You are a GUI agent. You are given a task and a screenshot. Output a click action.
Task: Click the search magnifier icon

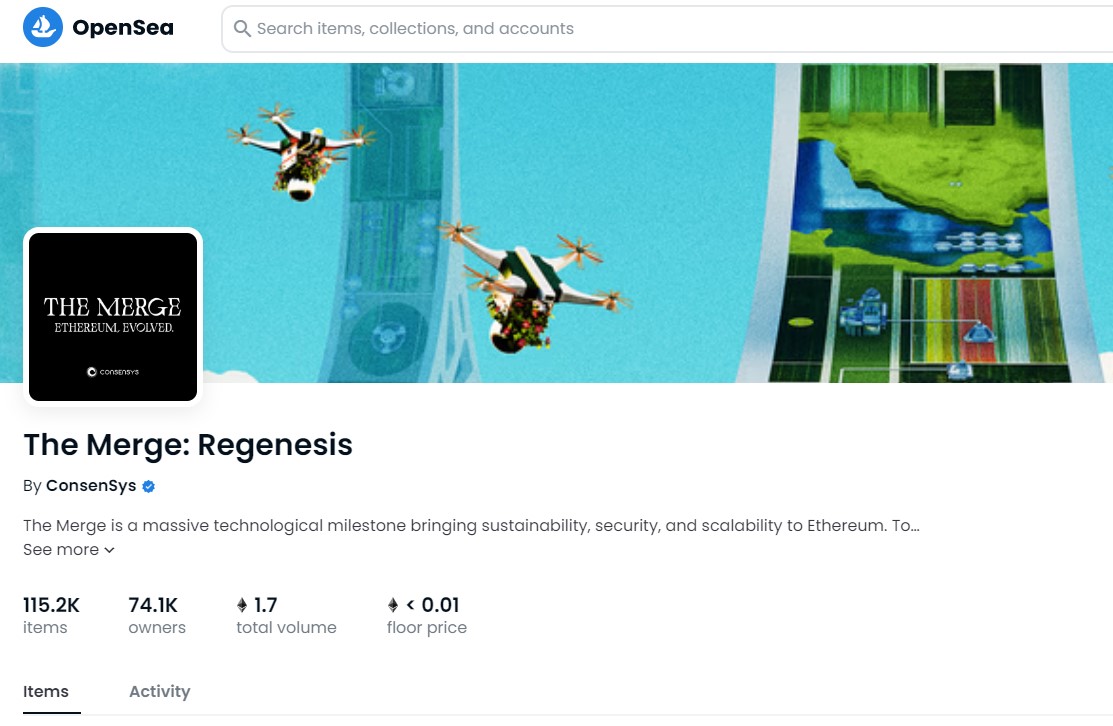(x=242, y=28)
